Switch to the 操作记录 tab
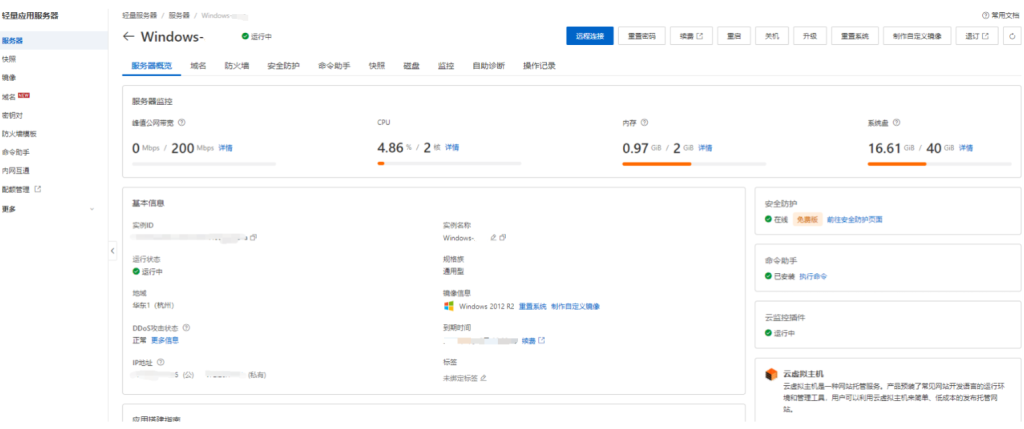The height and width of the screenshot is (429, 1024). (x=539, y=66)
